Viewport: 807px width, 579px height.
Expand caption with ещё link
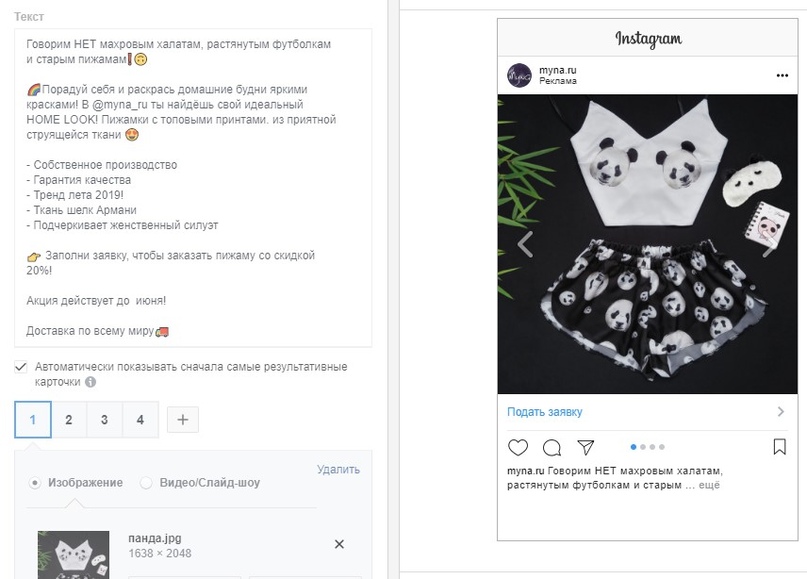708,486
